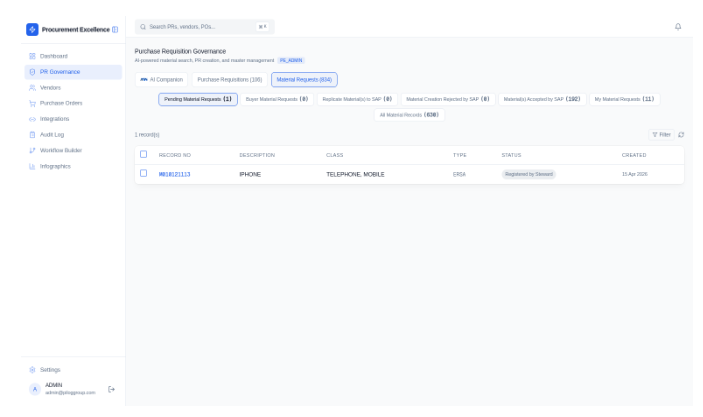Click the RECORD NO column header
The image size is (703, 417).
pyautogui.click(x=175, y=155)
